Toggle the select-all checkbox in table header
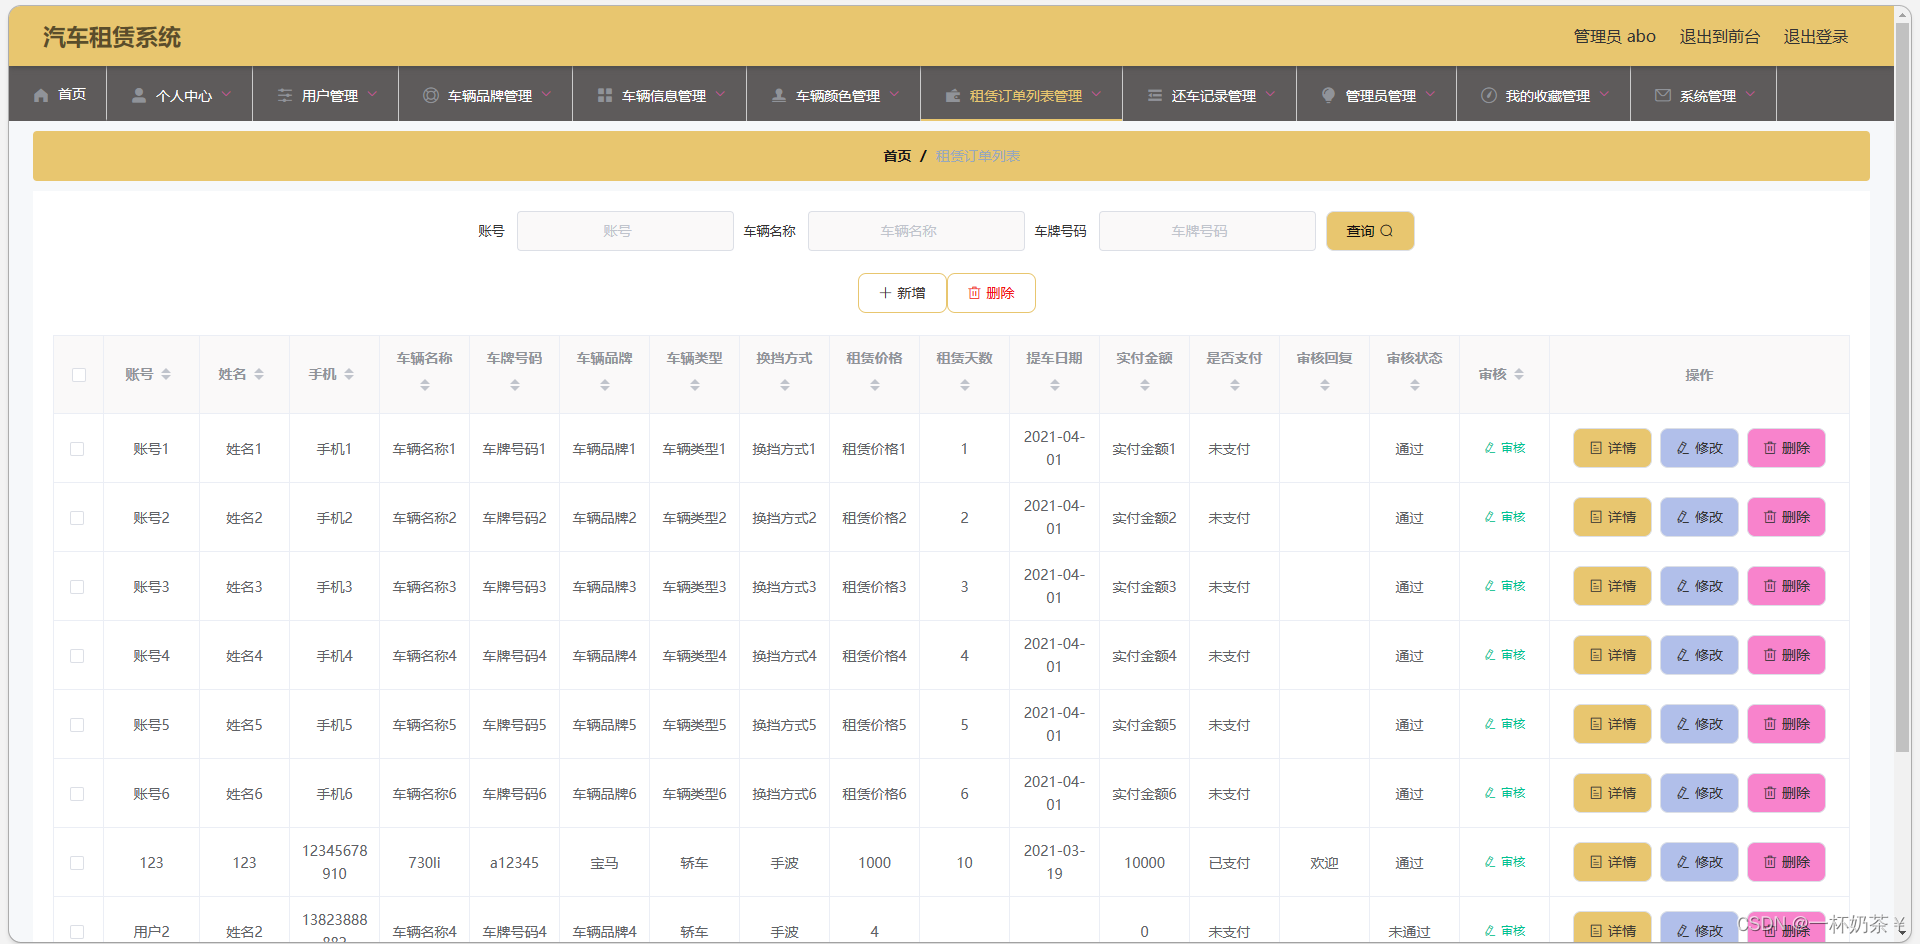1920x944 pixels. [79, 375]
